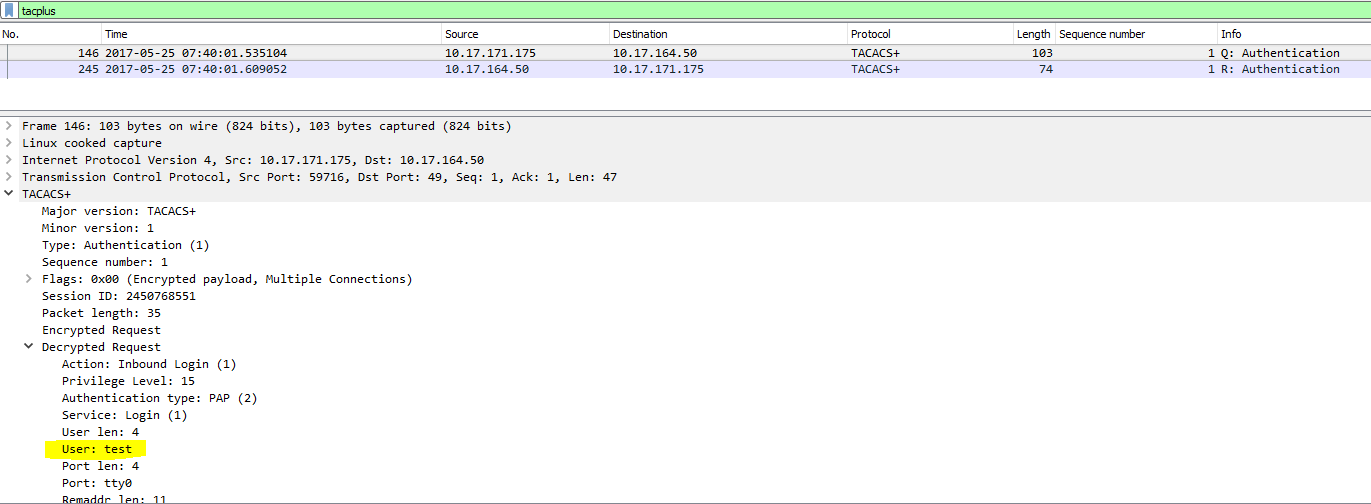
Task: Select packet 245 R: Authentication row
Action: (685, 69)
